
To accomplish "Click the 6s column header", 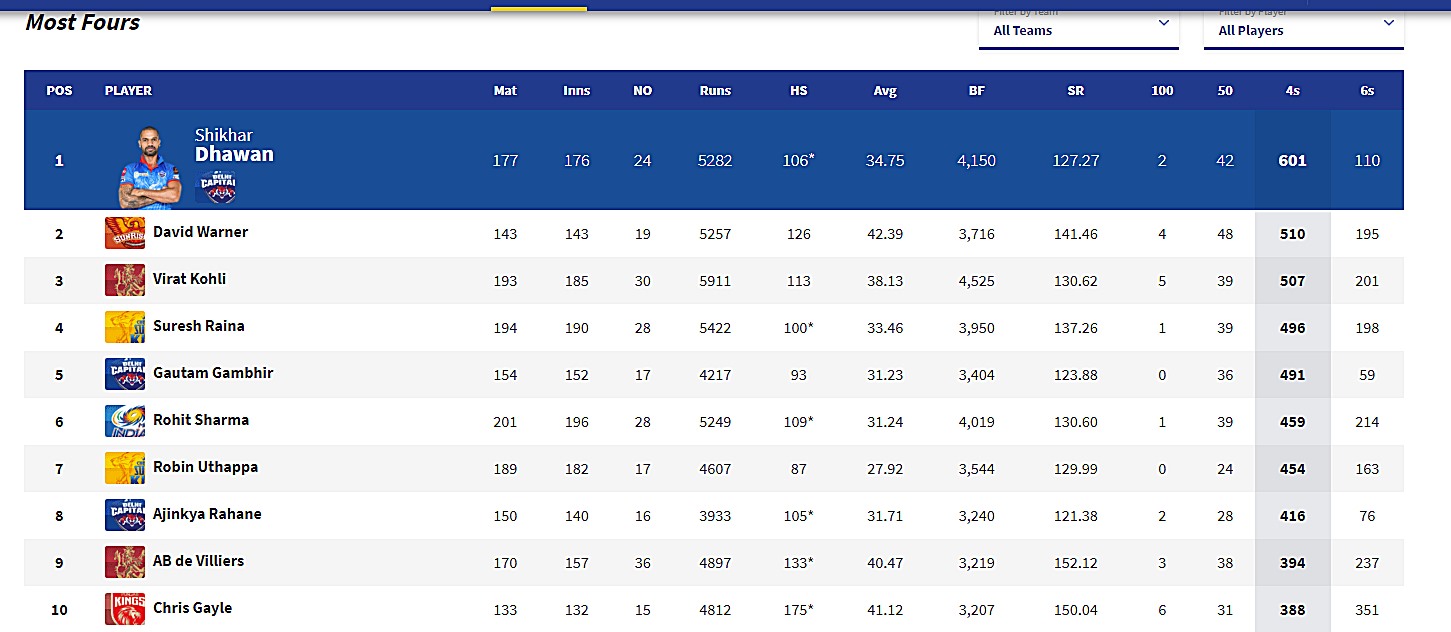I will (x=1367, y=91).
